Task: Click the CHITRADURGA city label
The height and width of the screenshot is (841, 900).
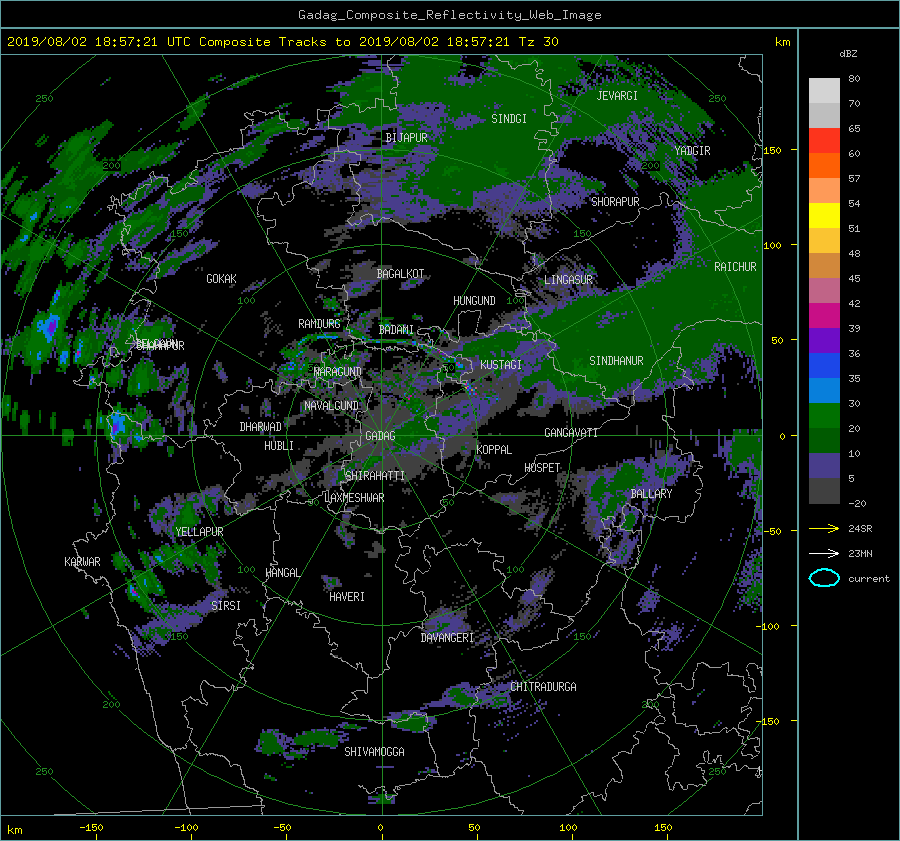Action: point(543,687)
